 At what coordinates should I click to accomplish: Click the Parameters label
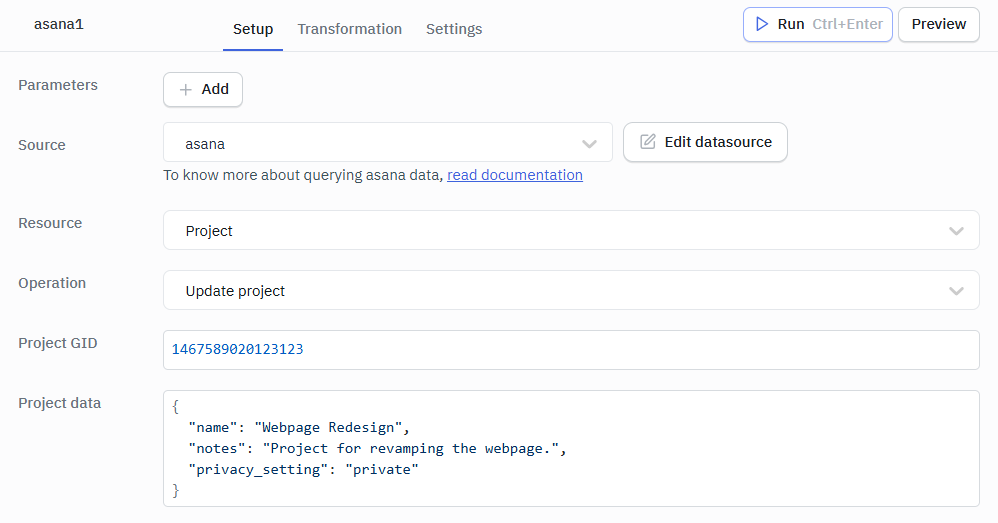(58, 85)
